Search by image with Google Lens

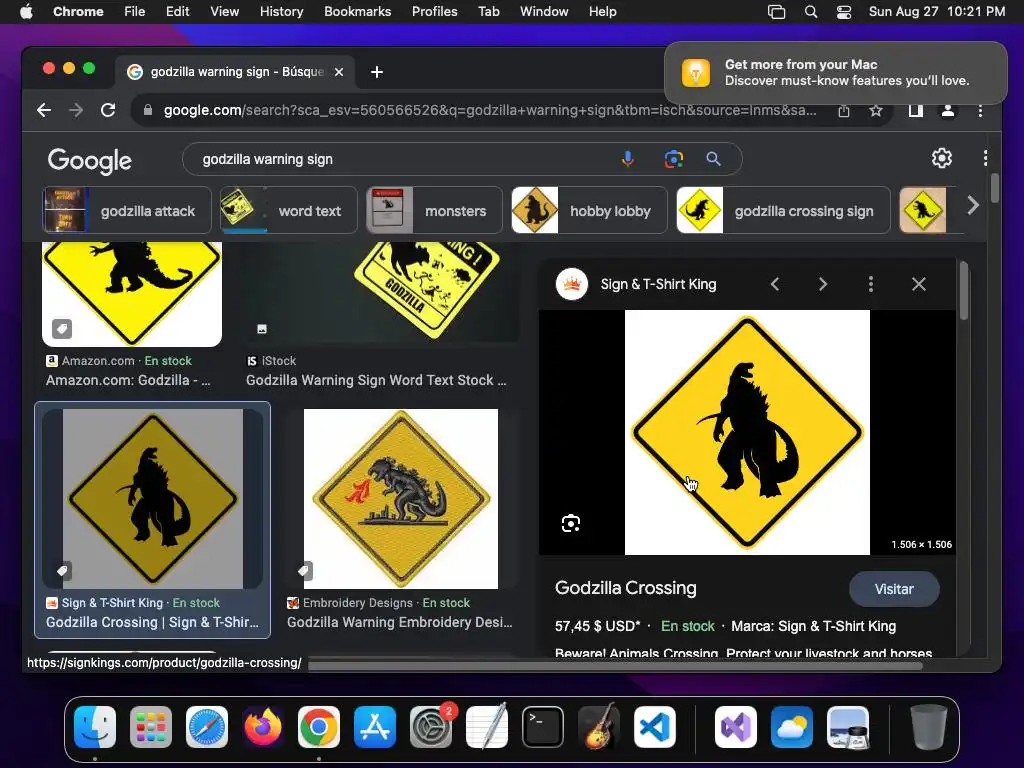click(x=673, y=159)
